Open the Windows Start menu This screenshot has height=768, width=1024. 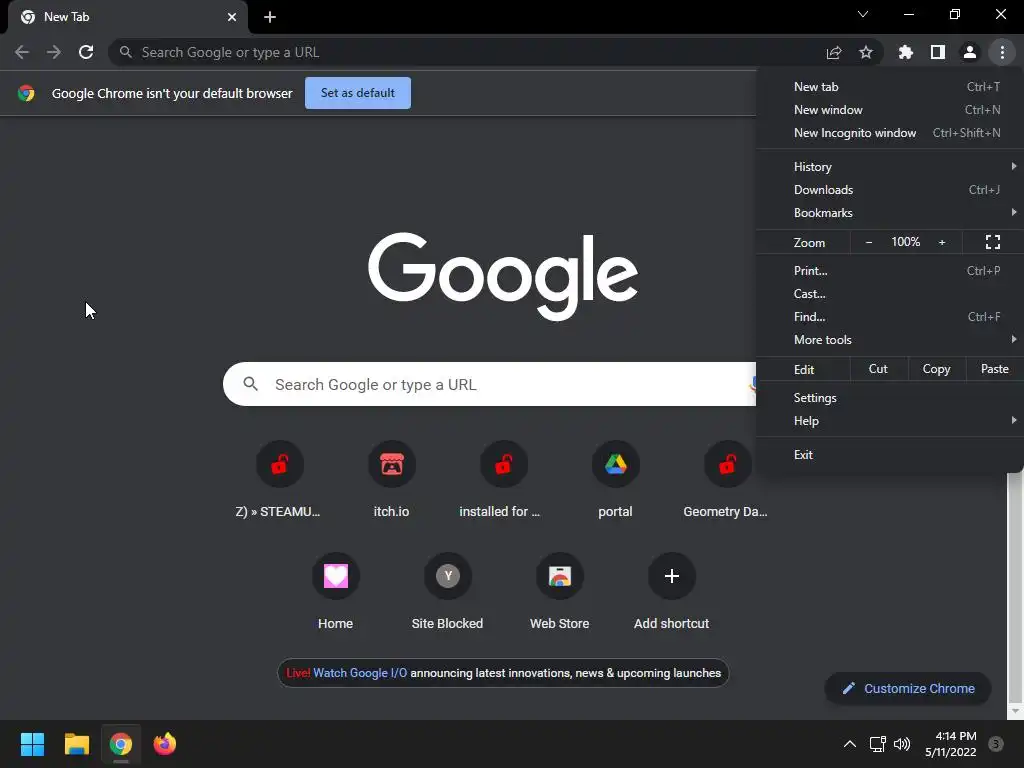[x=32, y=744]
